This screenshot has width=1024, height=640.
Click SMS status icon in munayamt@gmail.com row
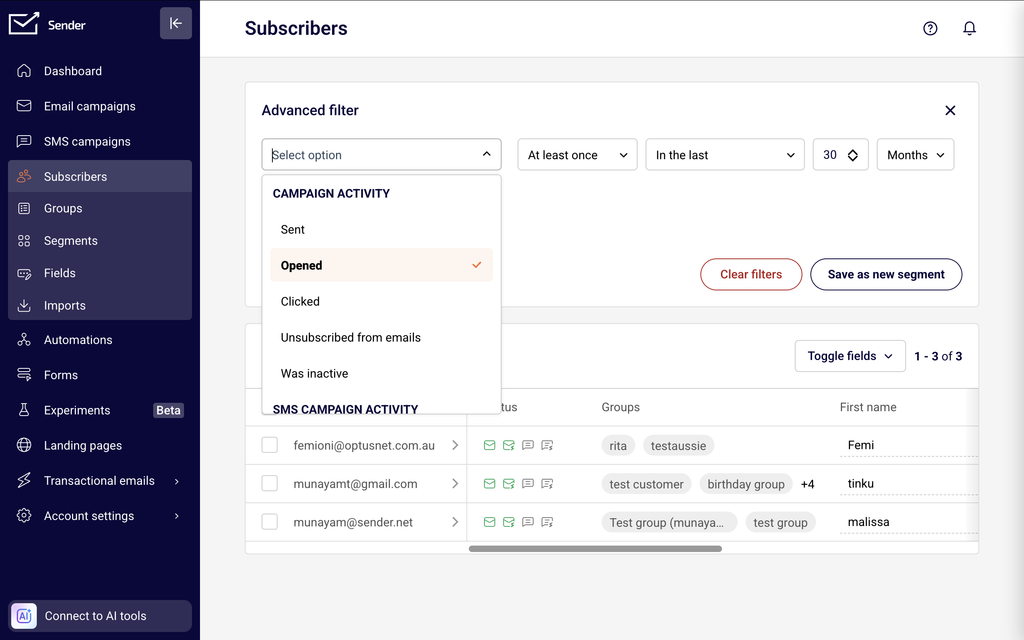pyautogui.click(x=528, y=484)
